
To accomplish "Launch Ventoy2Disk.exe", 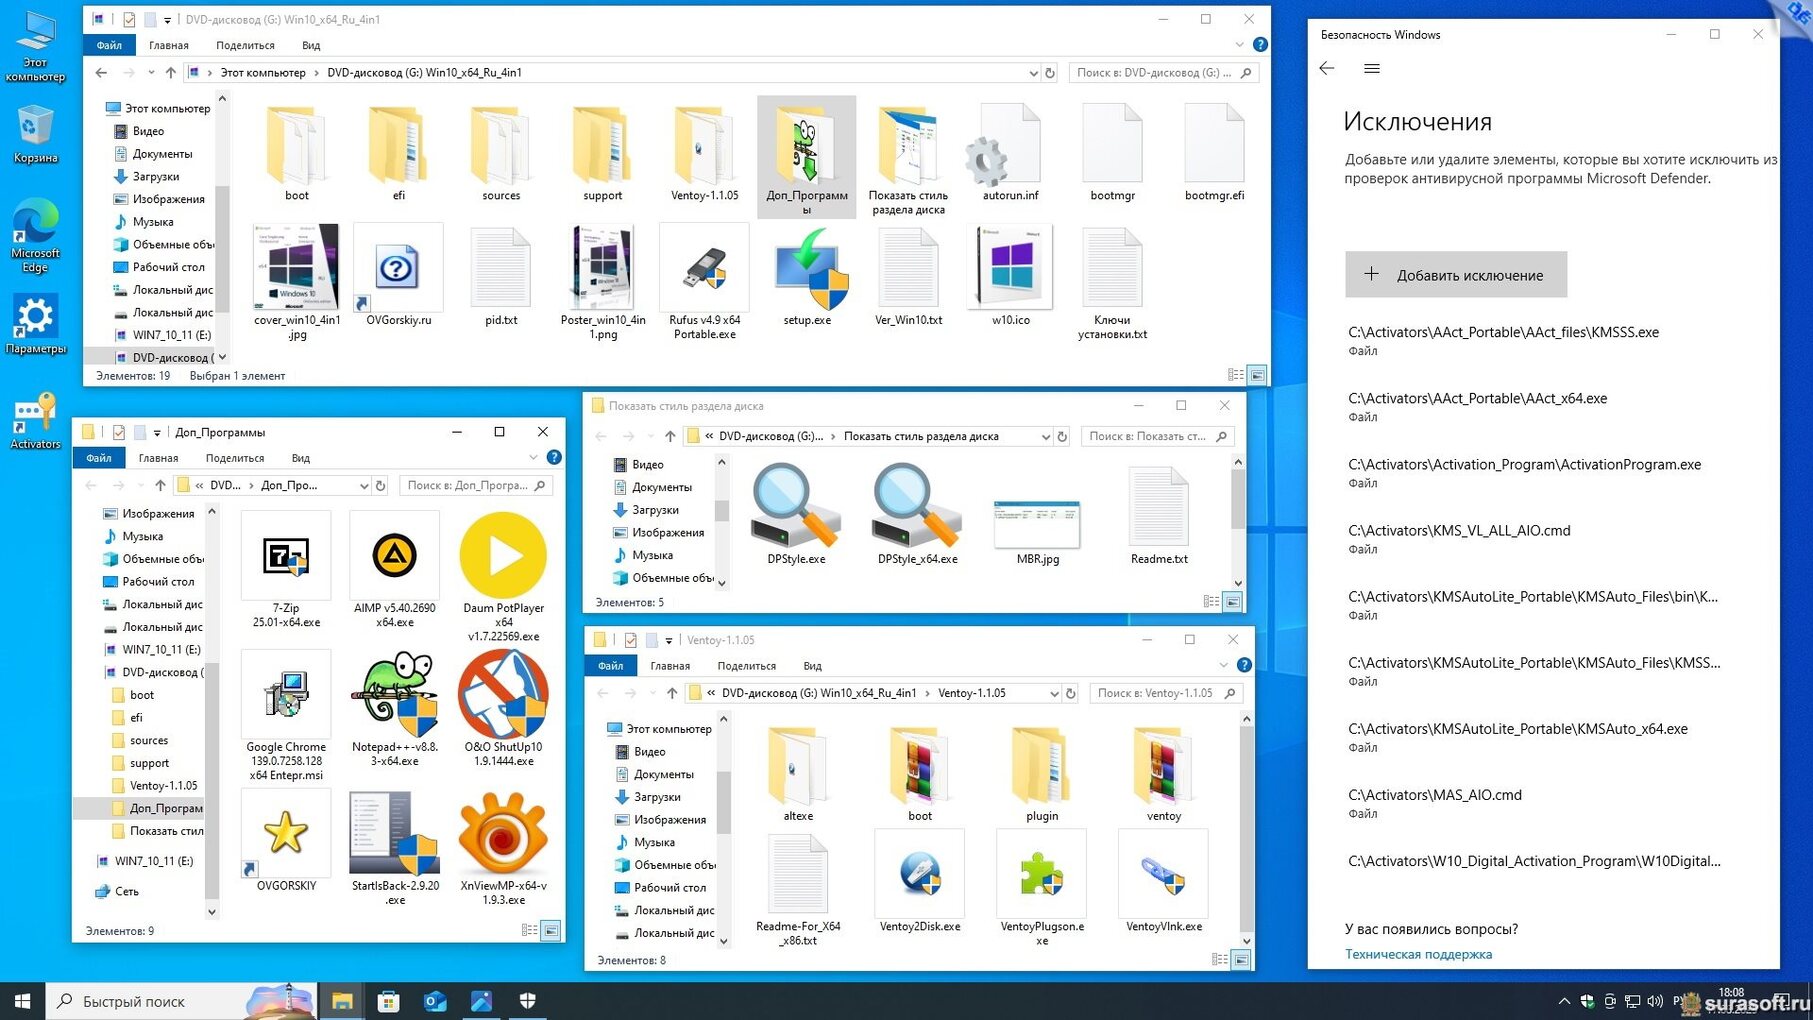I will point(919,875).
